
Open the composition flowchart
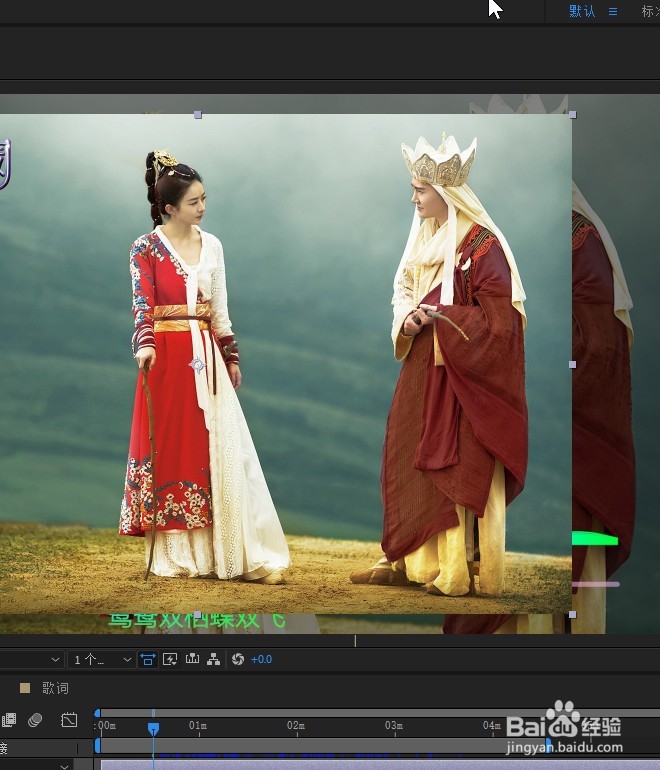[x=214, y=660]
